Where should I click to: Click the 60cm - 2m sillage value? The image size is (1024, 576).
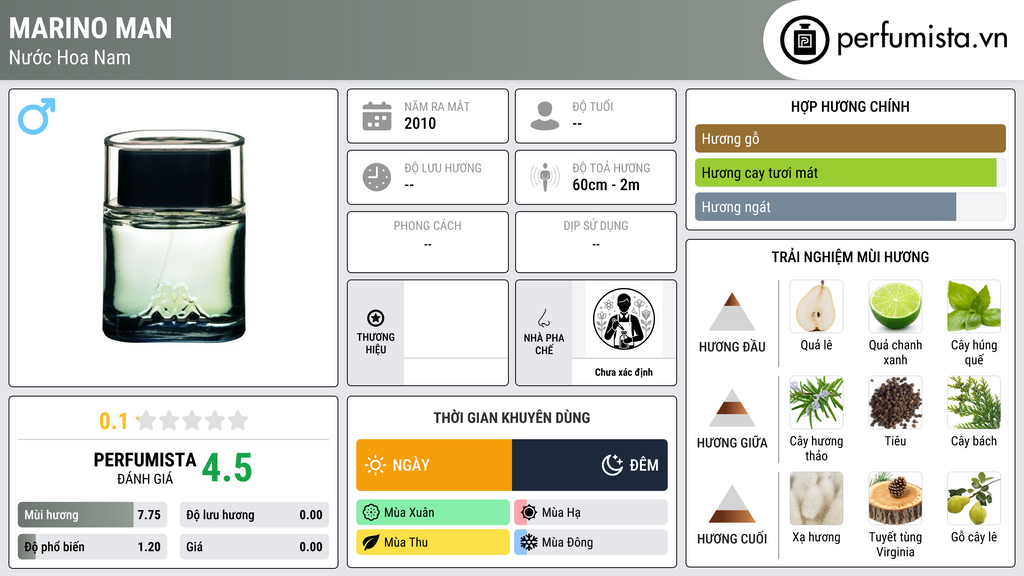pos(606,185)
